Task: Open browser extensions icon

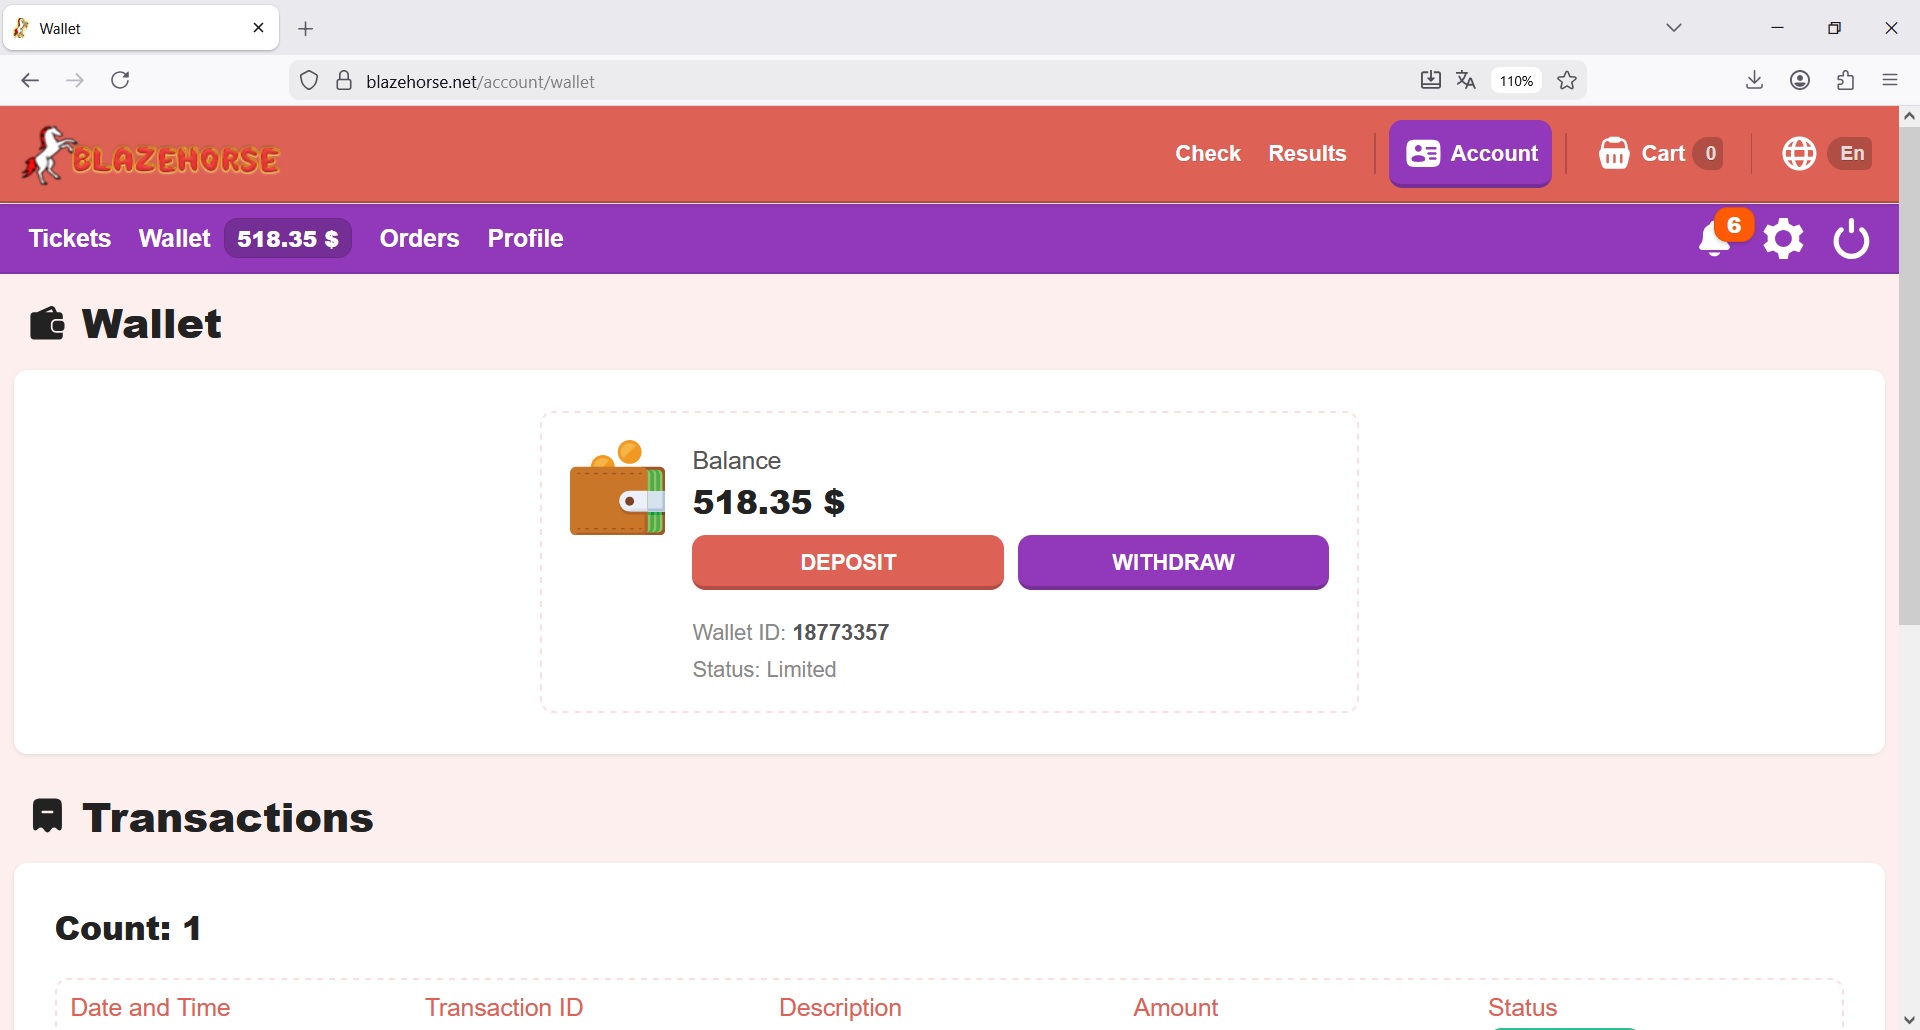Action: 1847,81
